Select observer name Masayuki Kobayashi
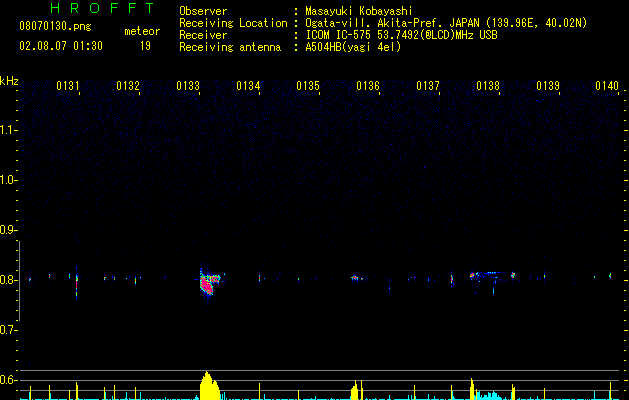The image size is (629, 400). pyautogui.click(x=359, y=11)
